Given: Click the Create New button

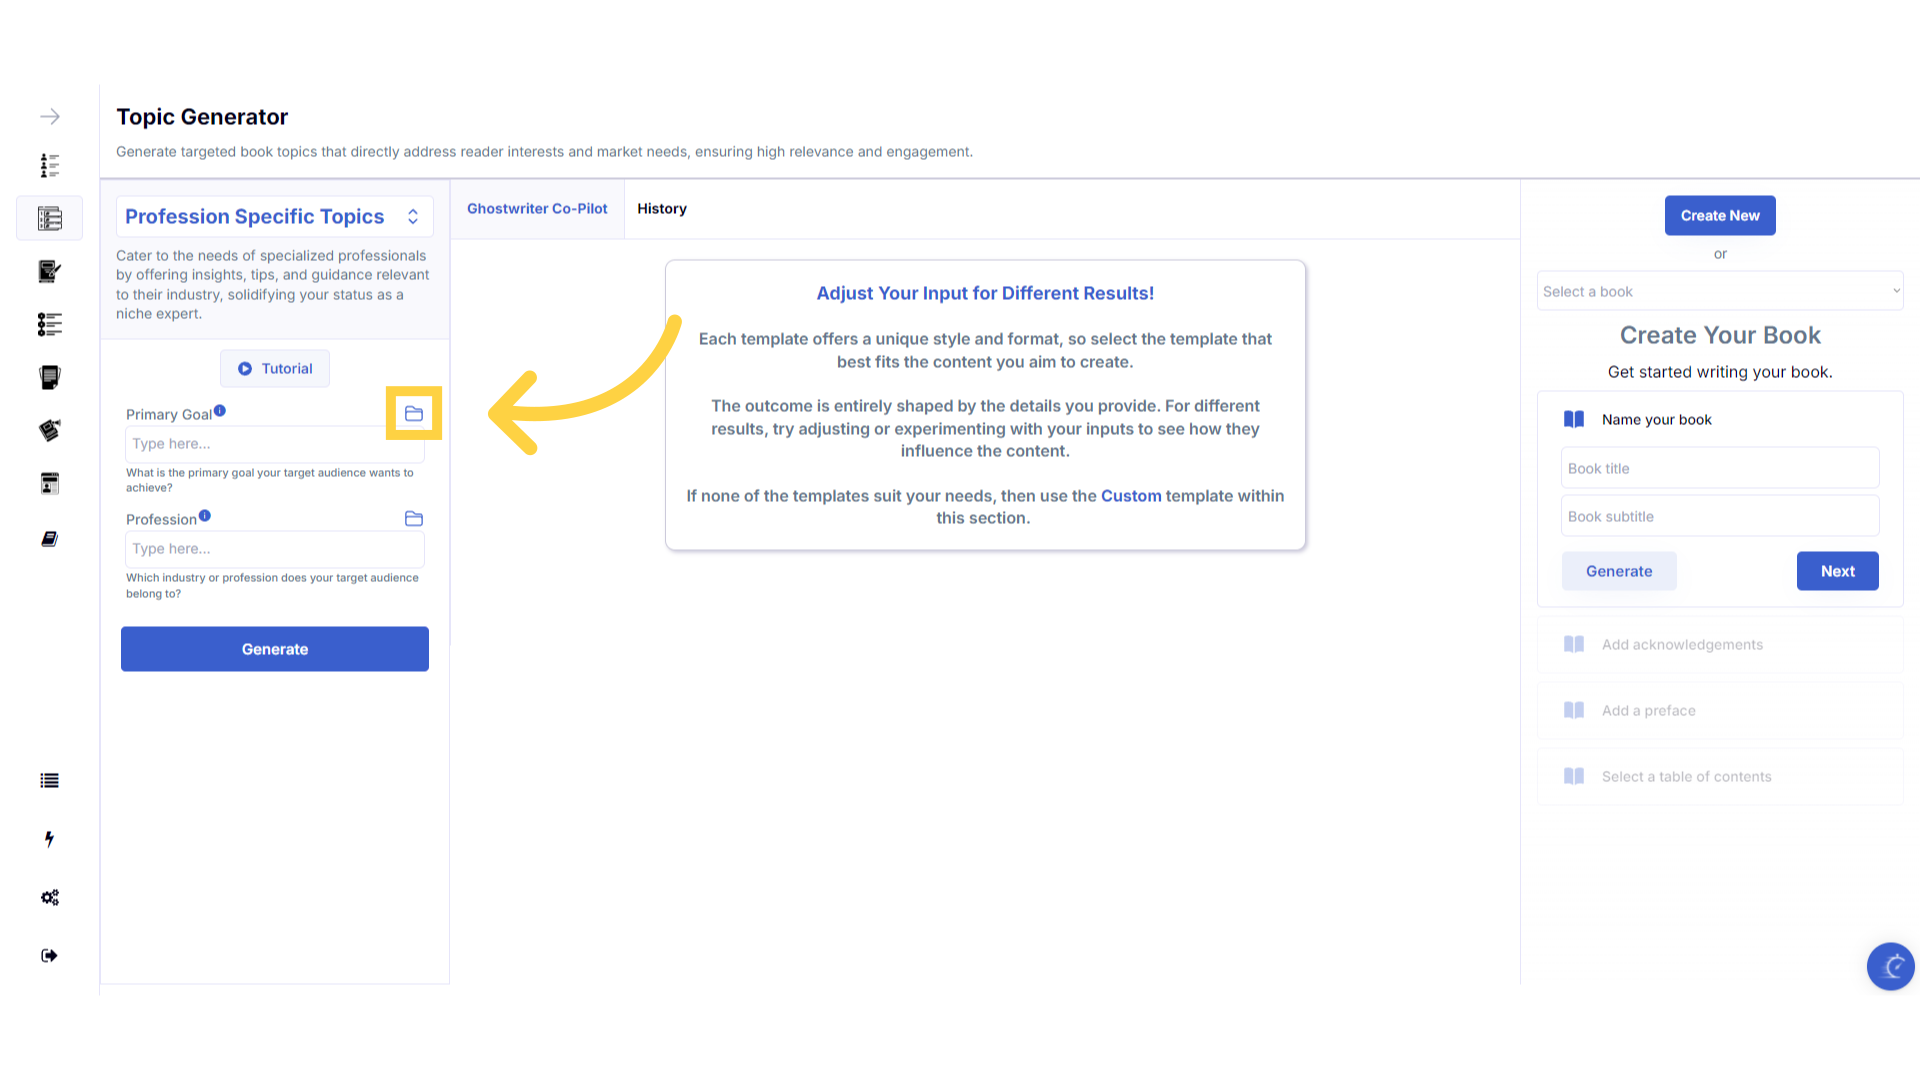Looking at the screenshot, I should [1720, 216].
